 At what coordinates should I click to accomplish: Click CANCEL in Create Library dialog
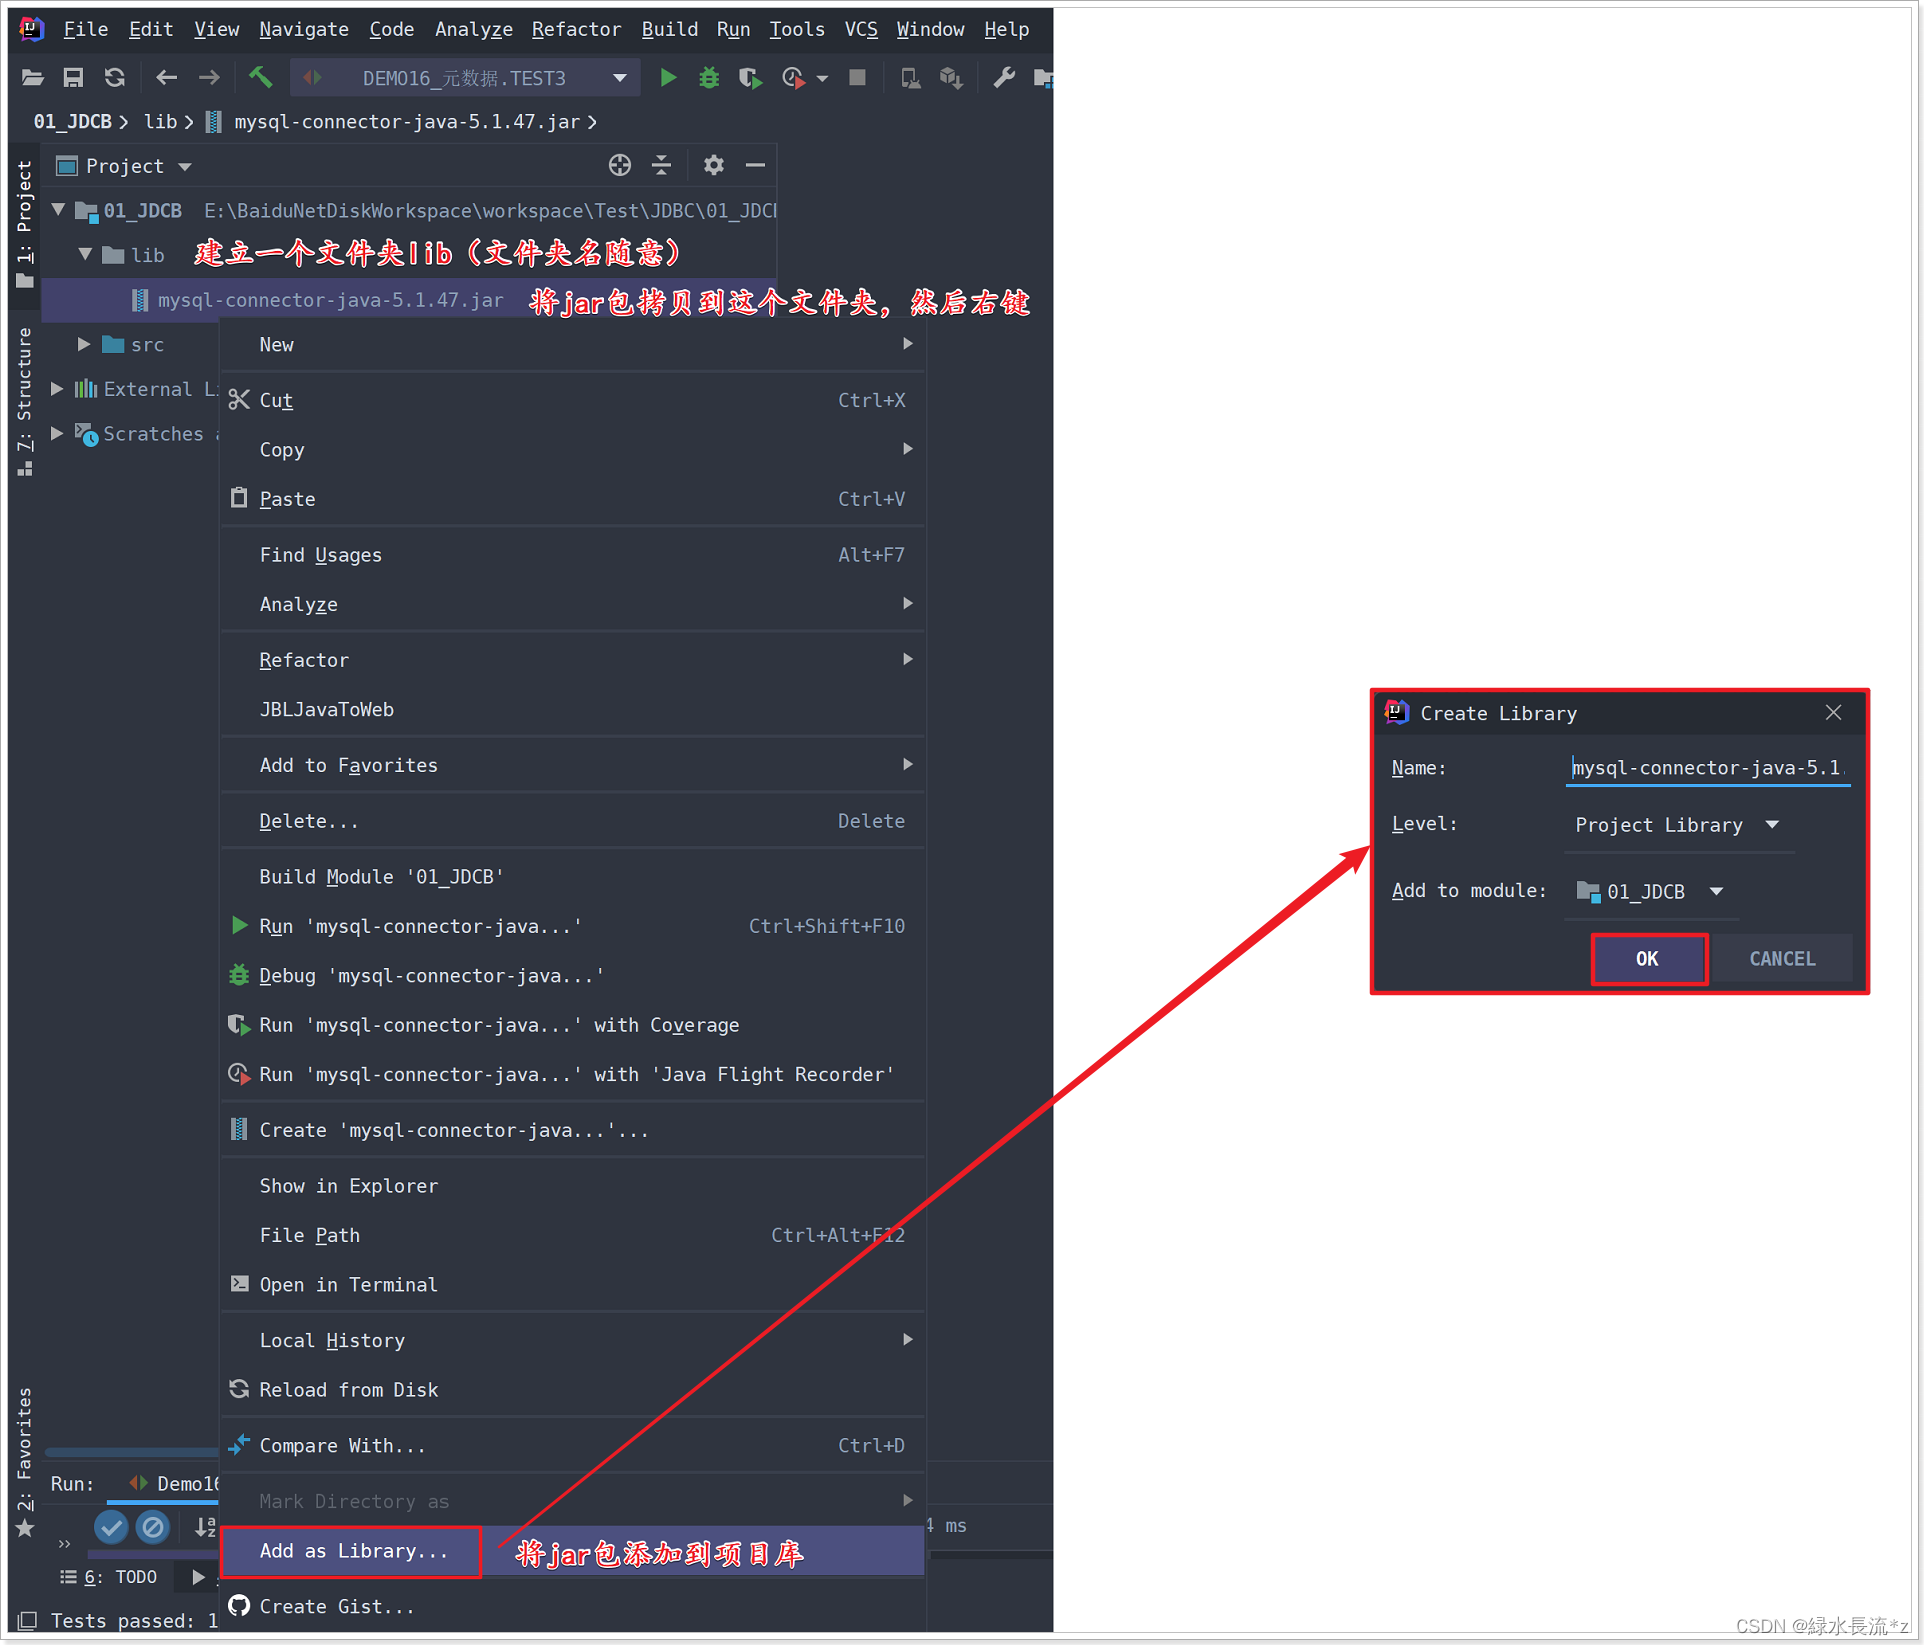1784,958
